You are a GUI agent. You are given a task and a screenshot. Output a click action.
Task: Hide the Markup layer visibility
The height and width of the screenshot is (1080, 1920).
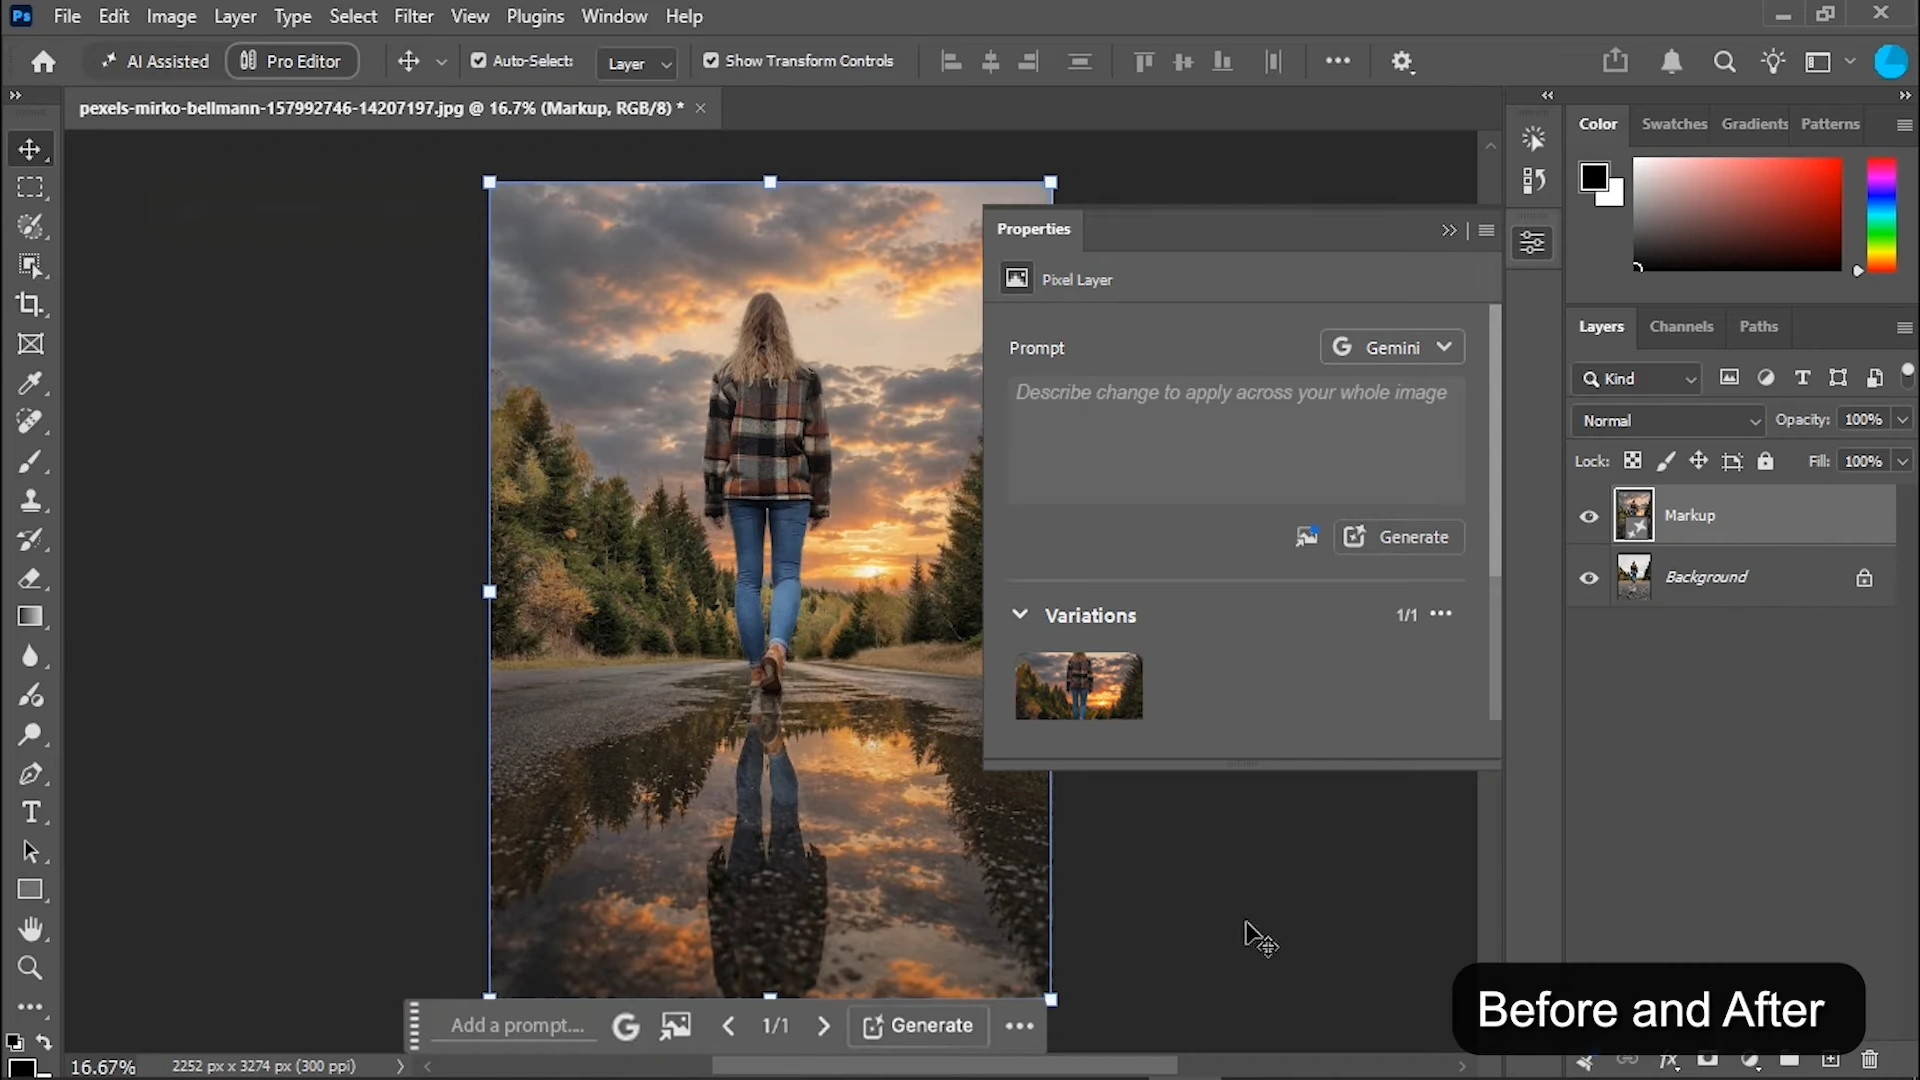coord(1589,516)
